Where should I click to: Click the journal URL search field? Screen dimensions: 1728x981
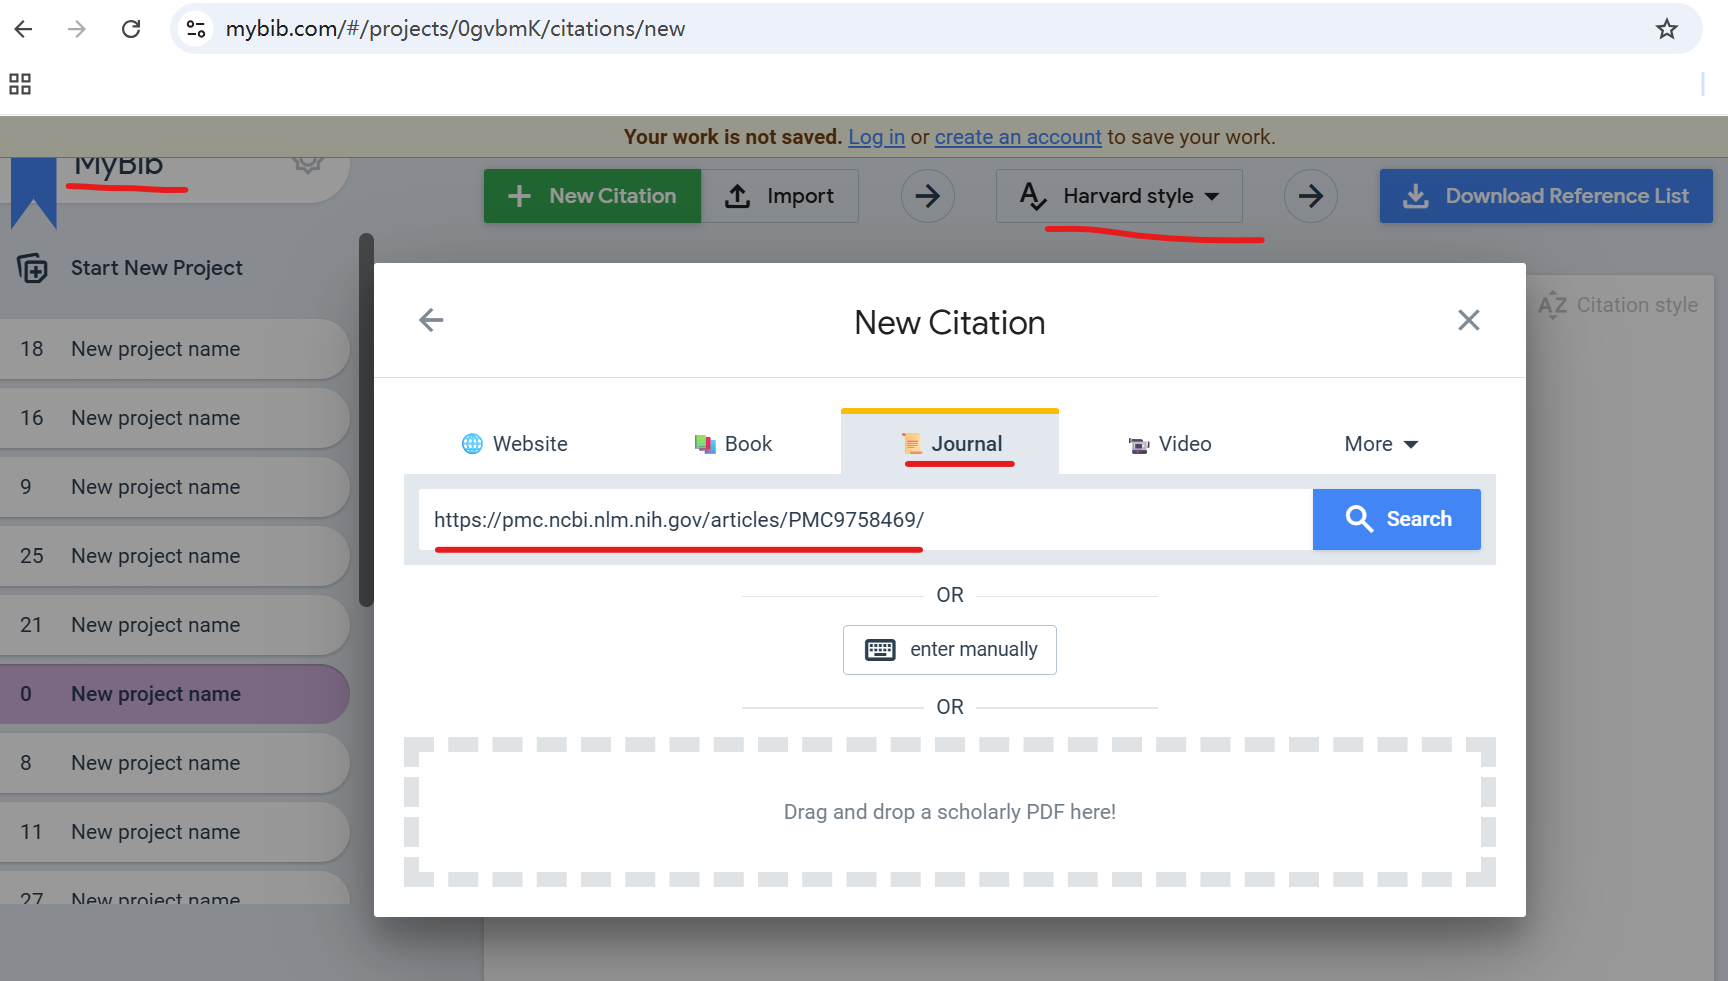tap(865, 520)
